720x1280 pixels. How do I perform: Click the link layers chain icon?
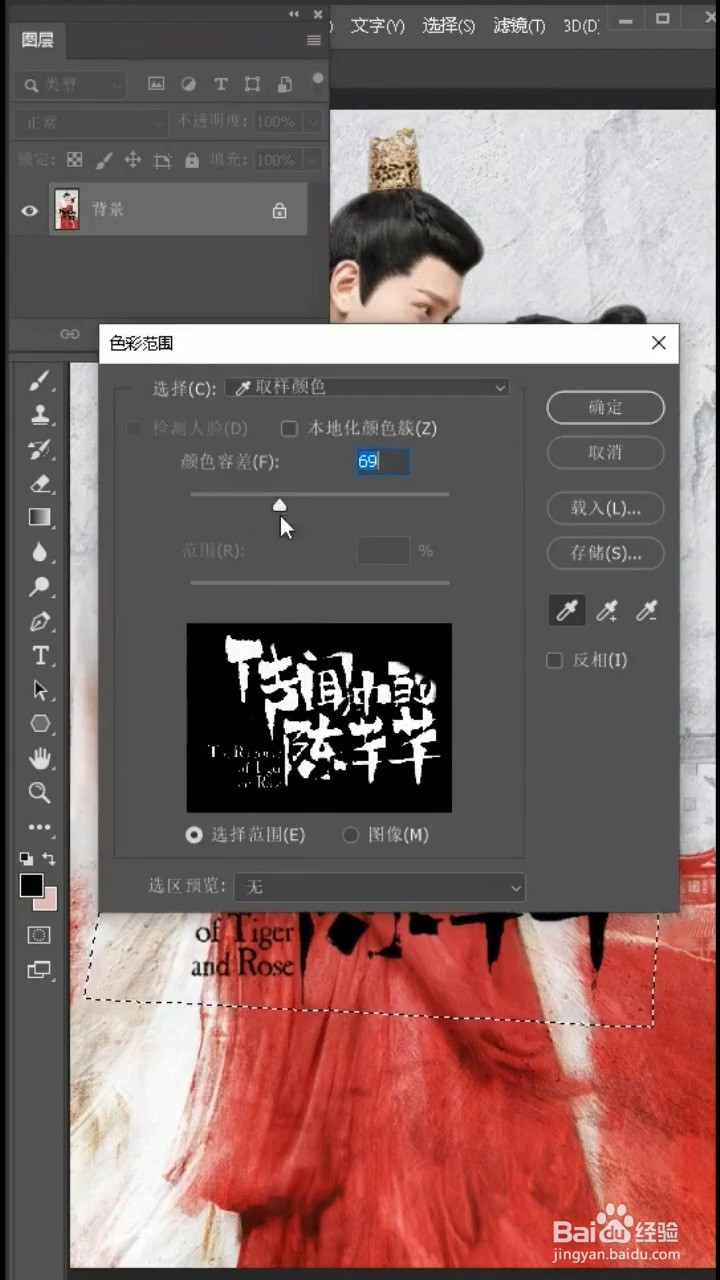coord(69,334)
